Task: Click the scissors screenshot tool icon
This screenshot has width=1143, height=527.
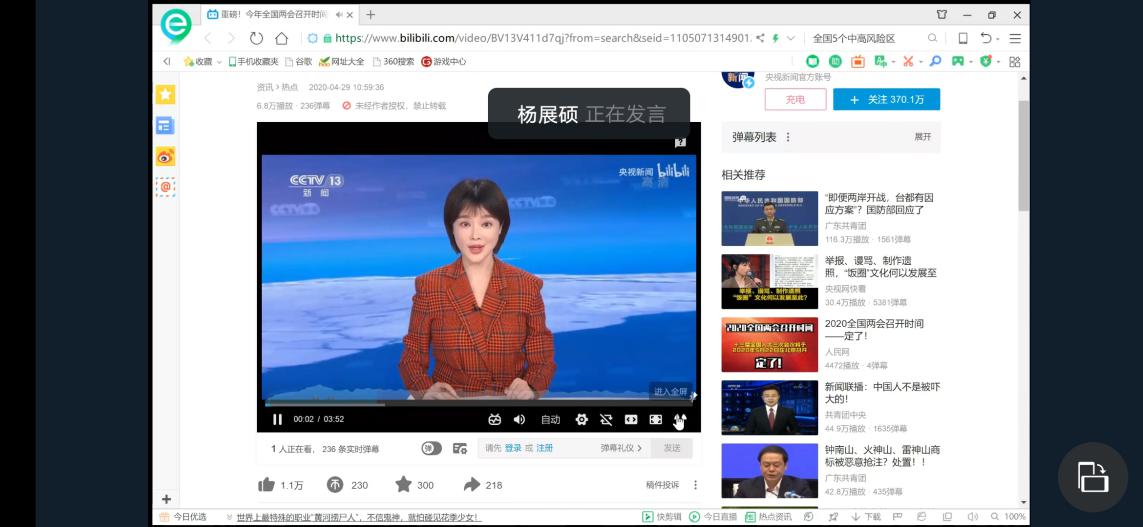Action: tap(908, 61)
